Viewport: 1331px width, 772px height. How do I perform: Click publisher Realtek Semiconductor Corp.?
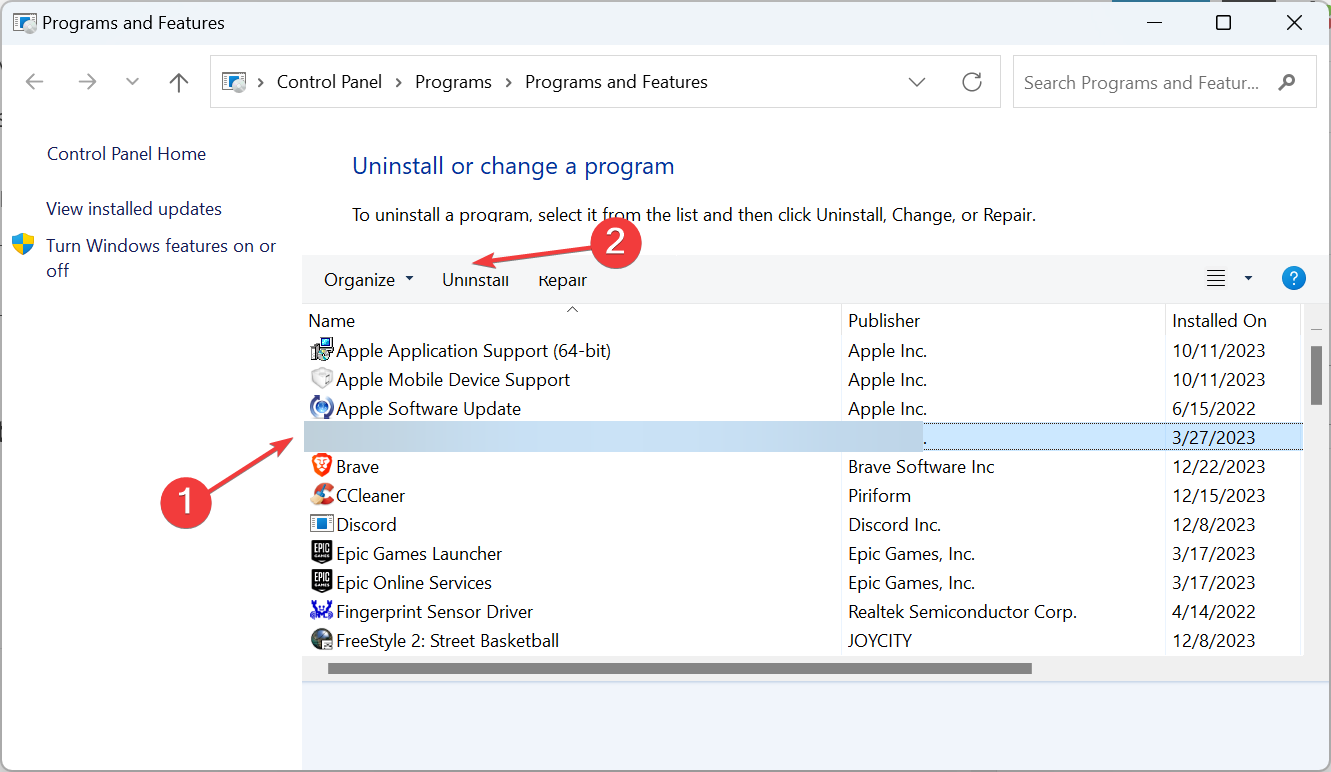962,612
